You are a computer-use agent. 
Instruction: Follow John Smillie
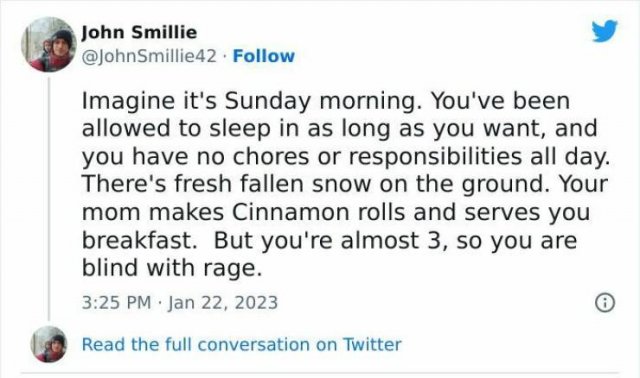point(263,56)
